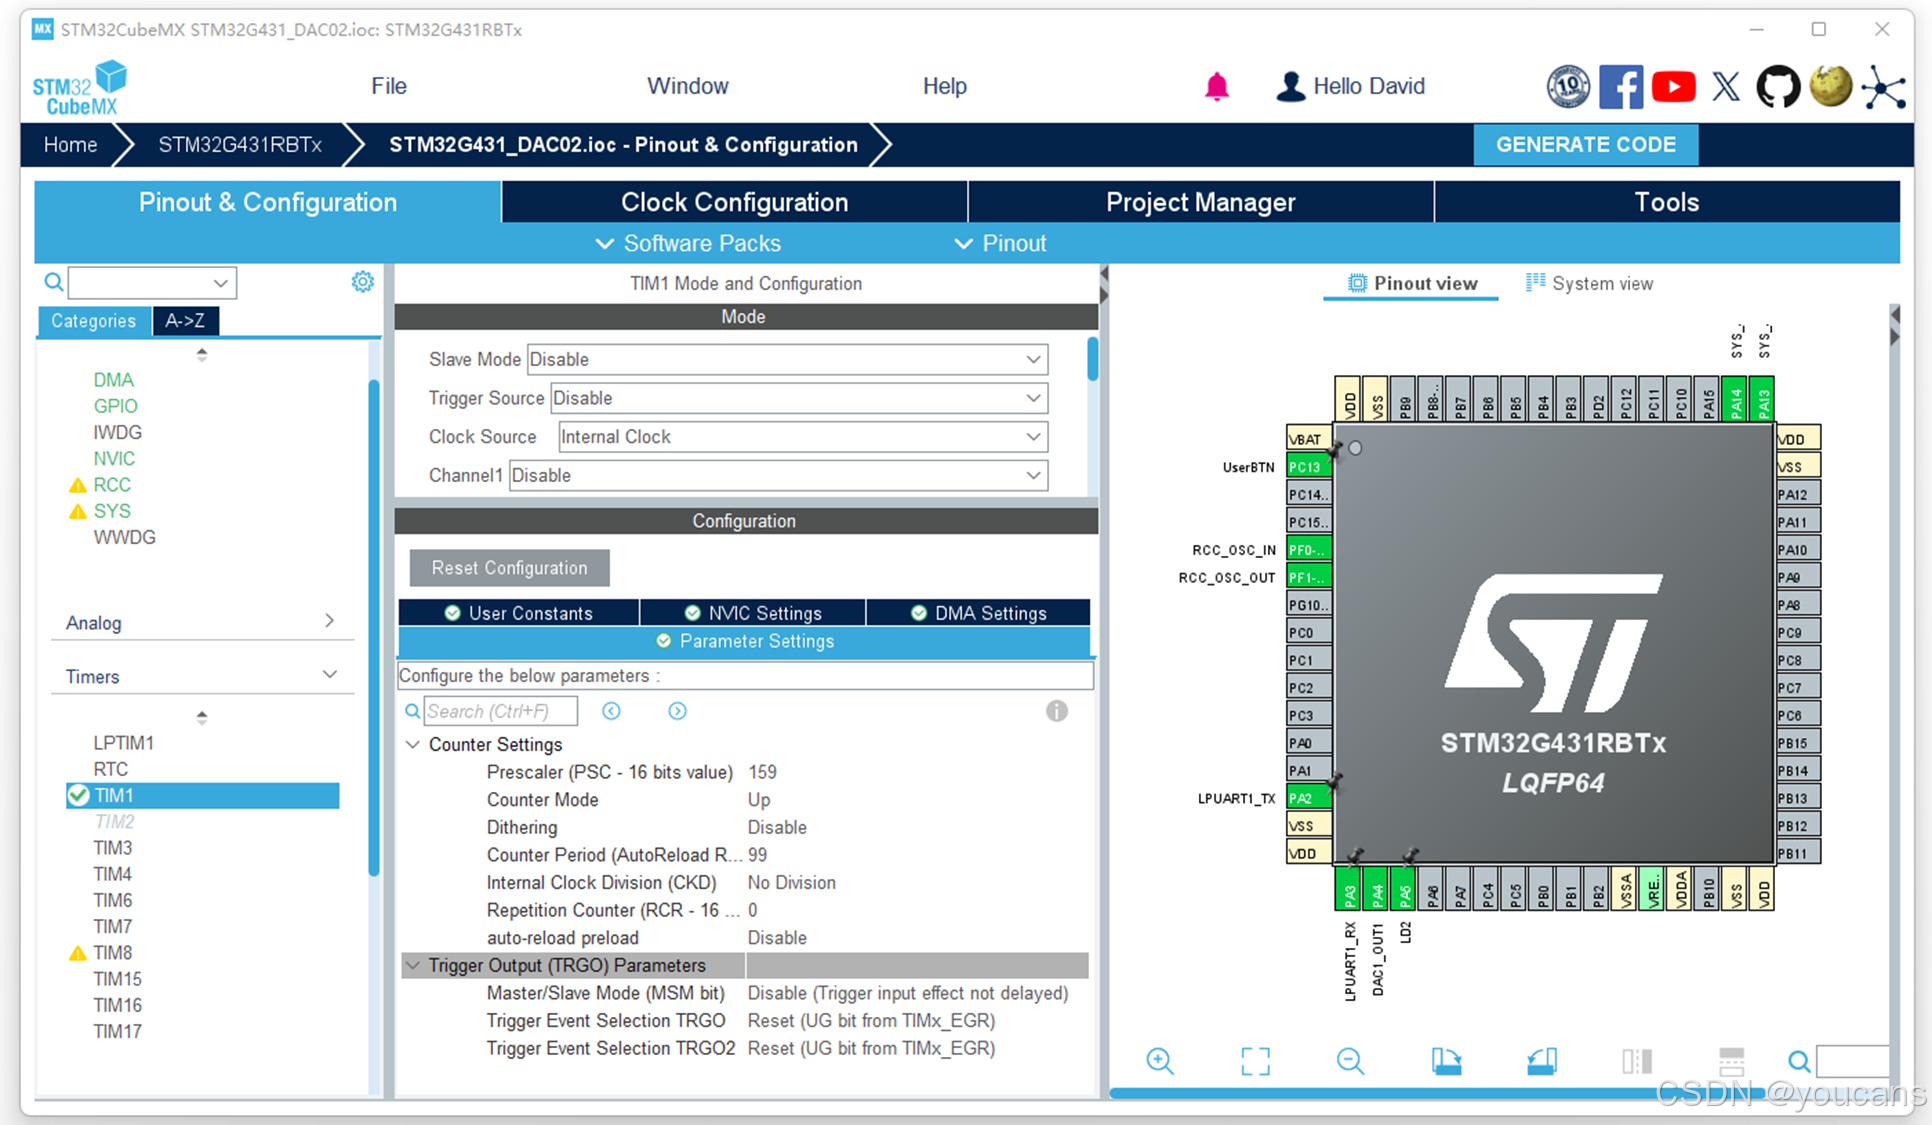Click the fit-to-screen icon below the chip
The height and width of the screenshot is (1125, 1932).
(1255, 1061)
